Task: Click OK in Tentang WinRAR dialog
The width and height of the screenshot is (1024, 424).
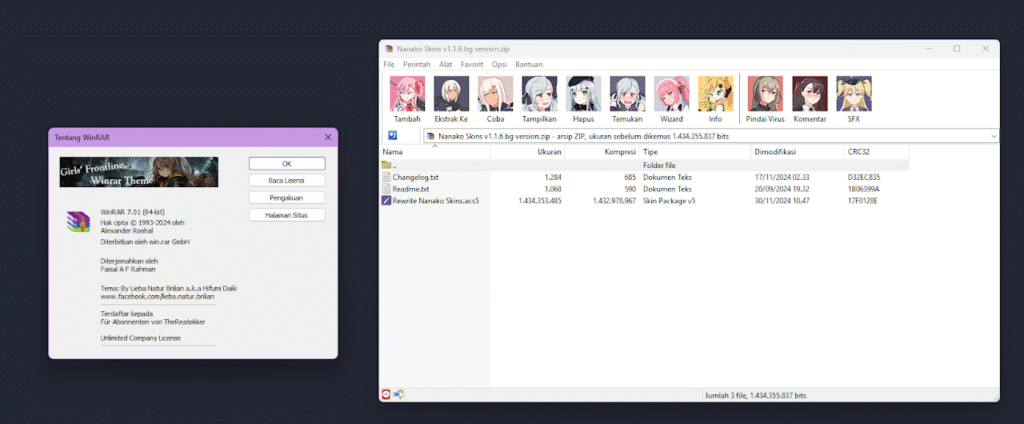Action: point(287,163)
